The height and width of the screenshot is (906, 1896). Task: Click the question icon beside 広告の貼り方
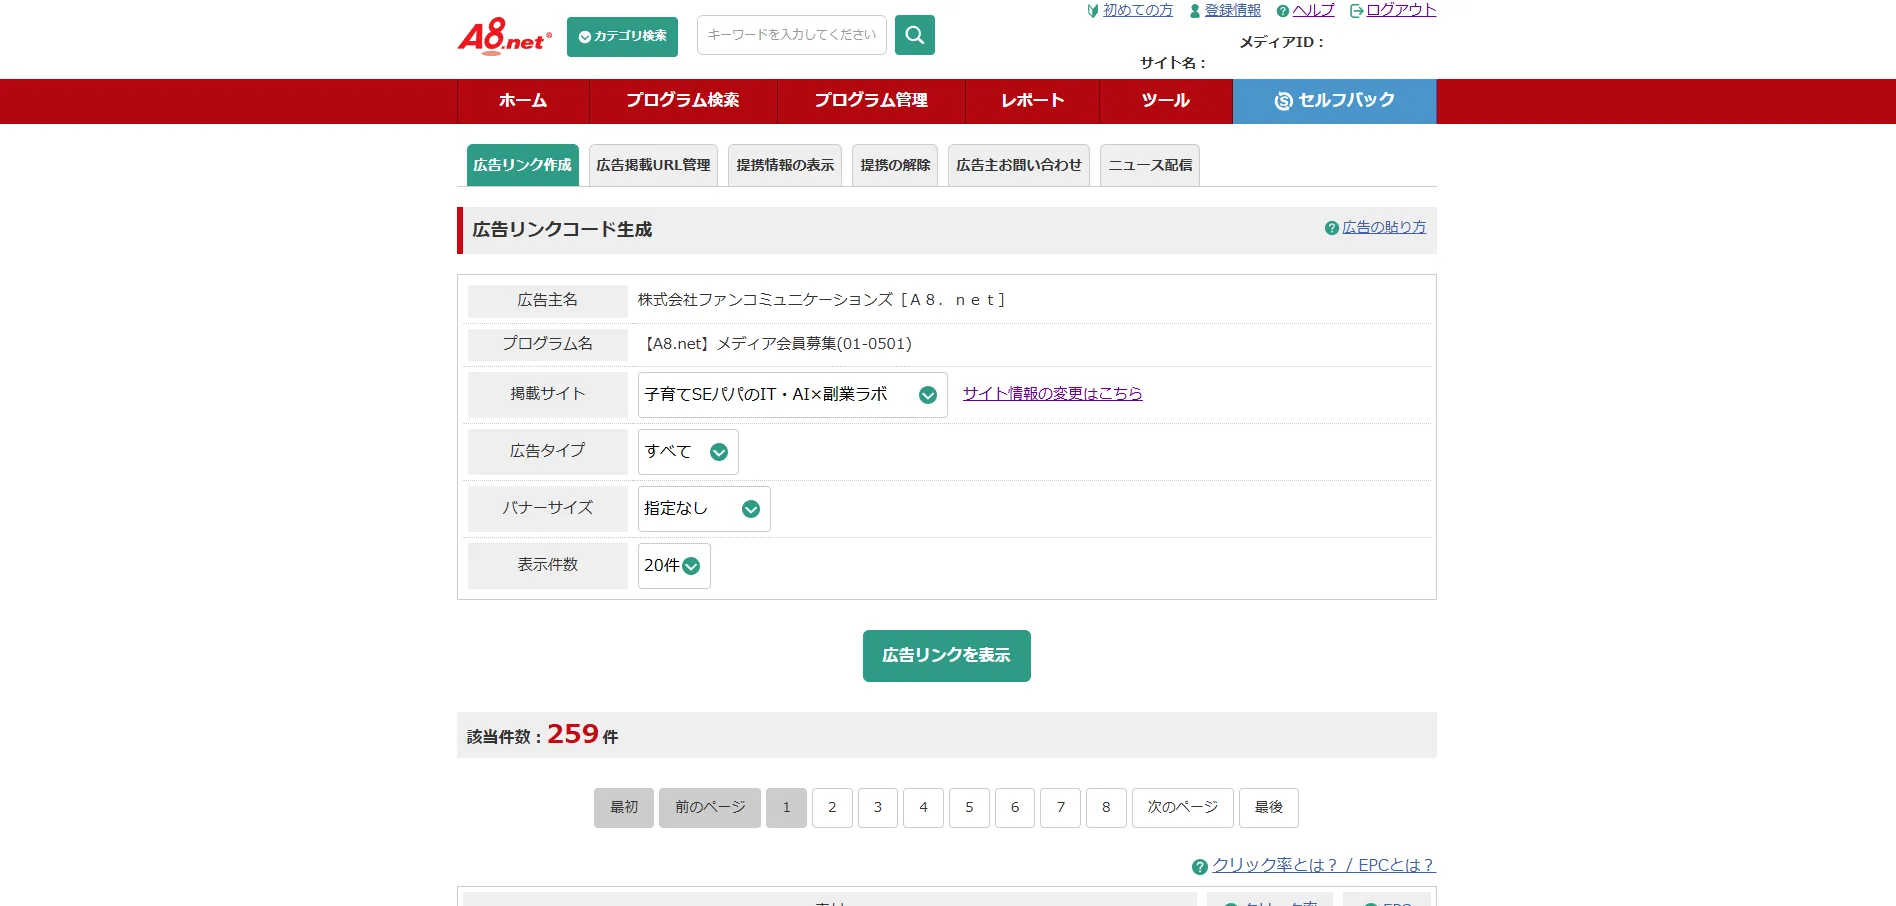coord(1332,228)
